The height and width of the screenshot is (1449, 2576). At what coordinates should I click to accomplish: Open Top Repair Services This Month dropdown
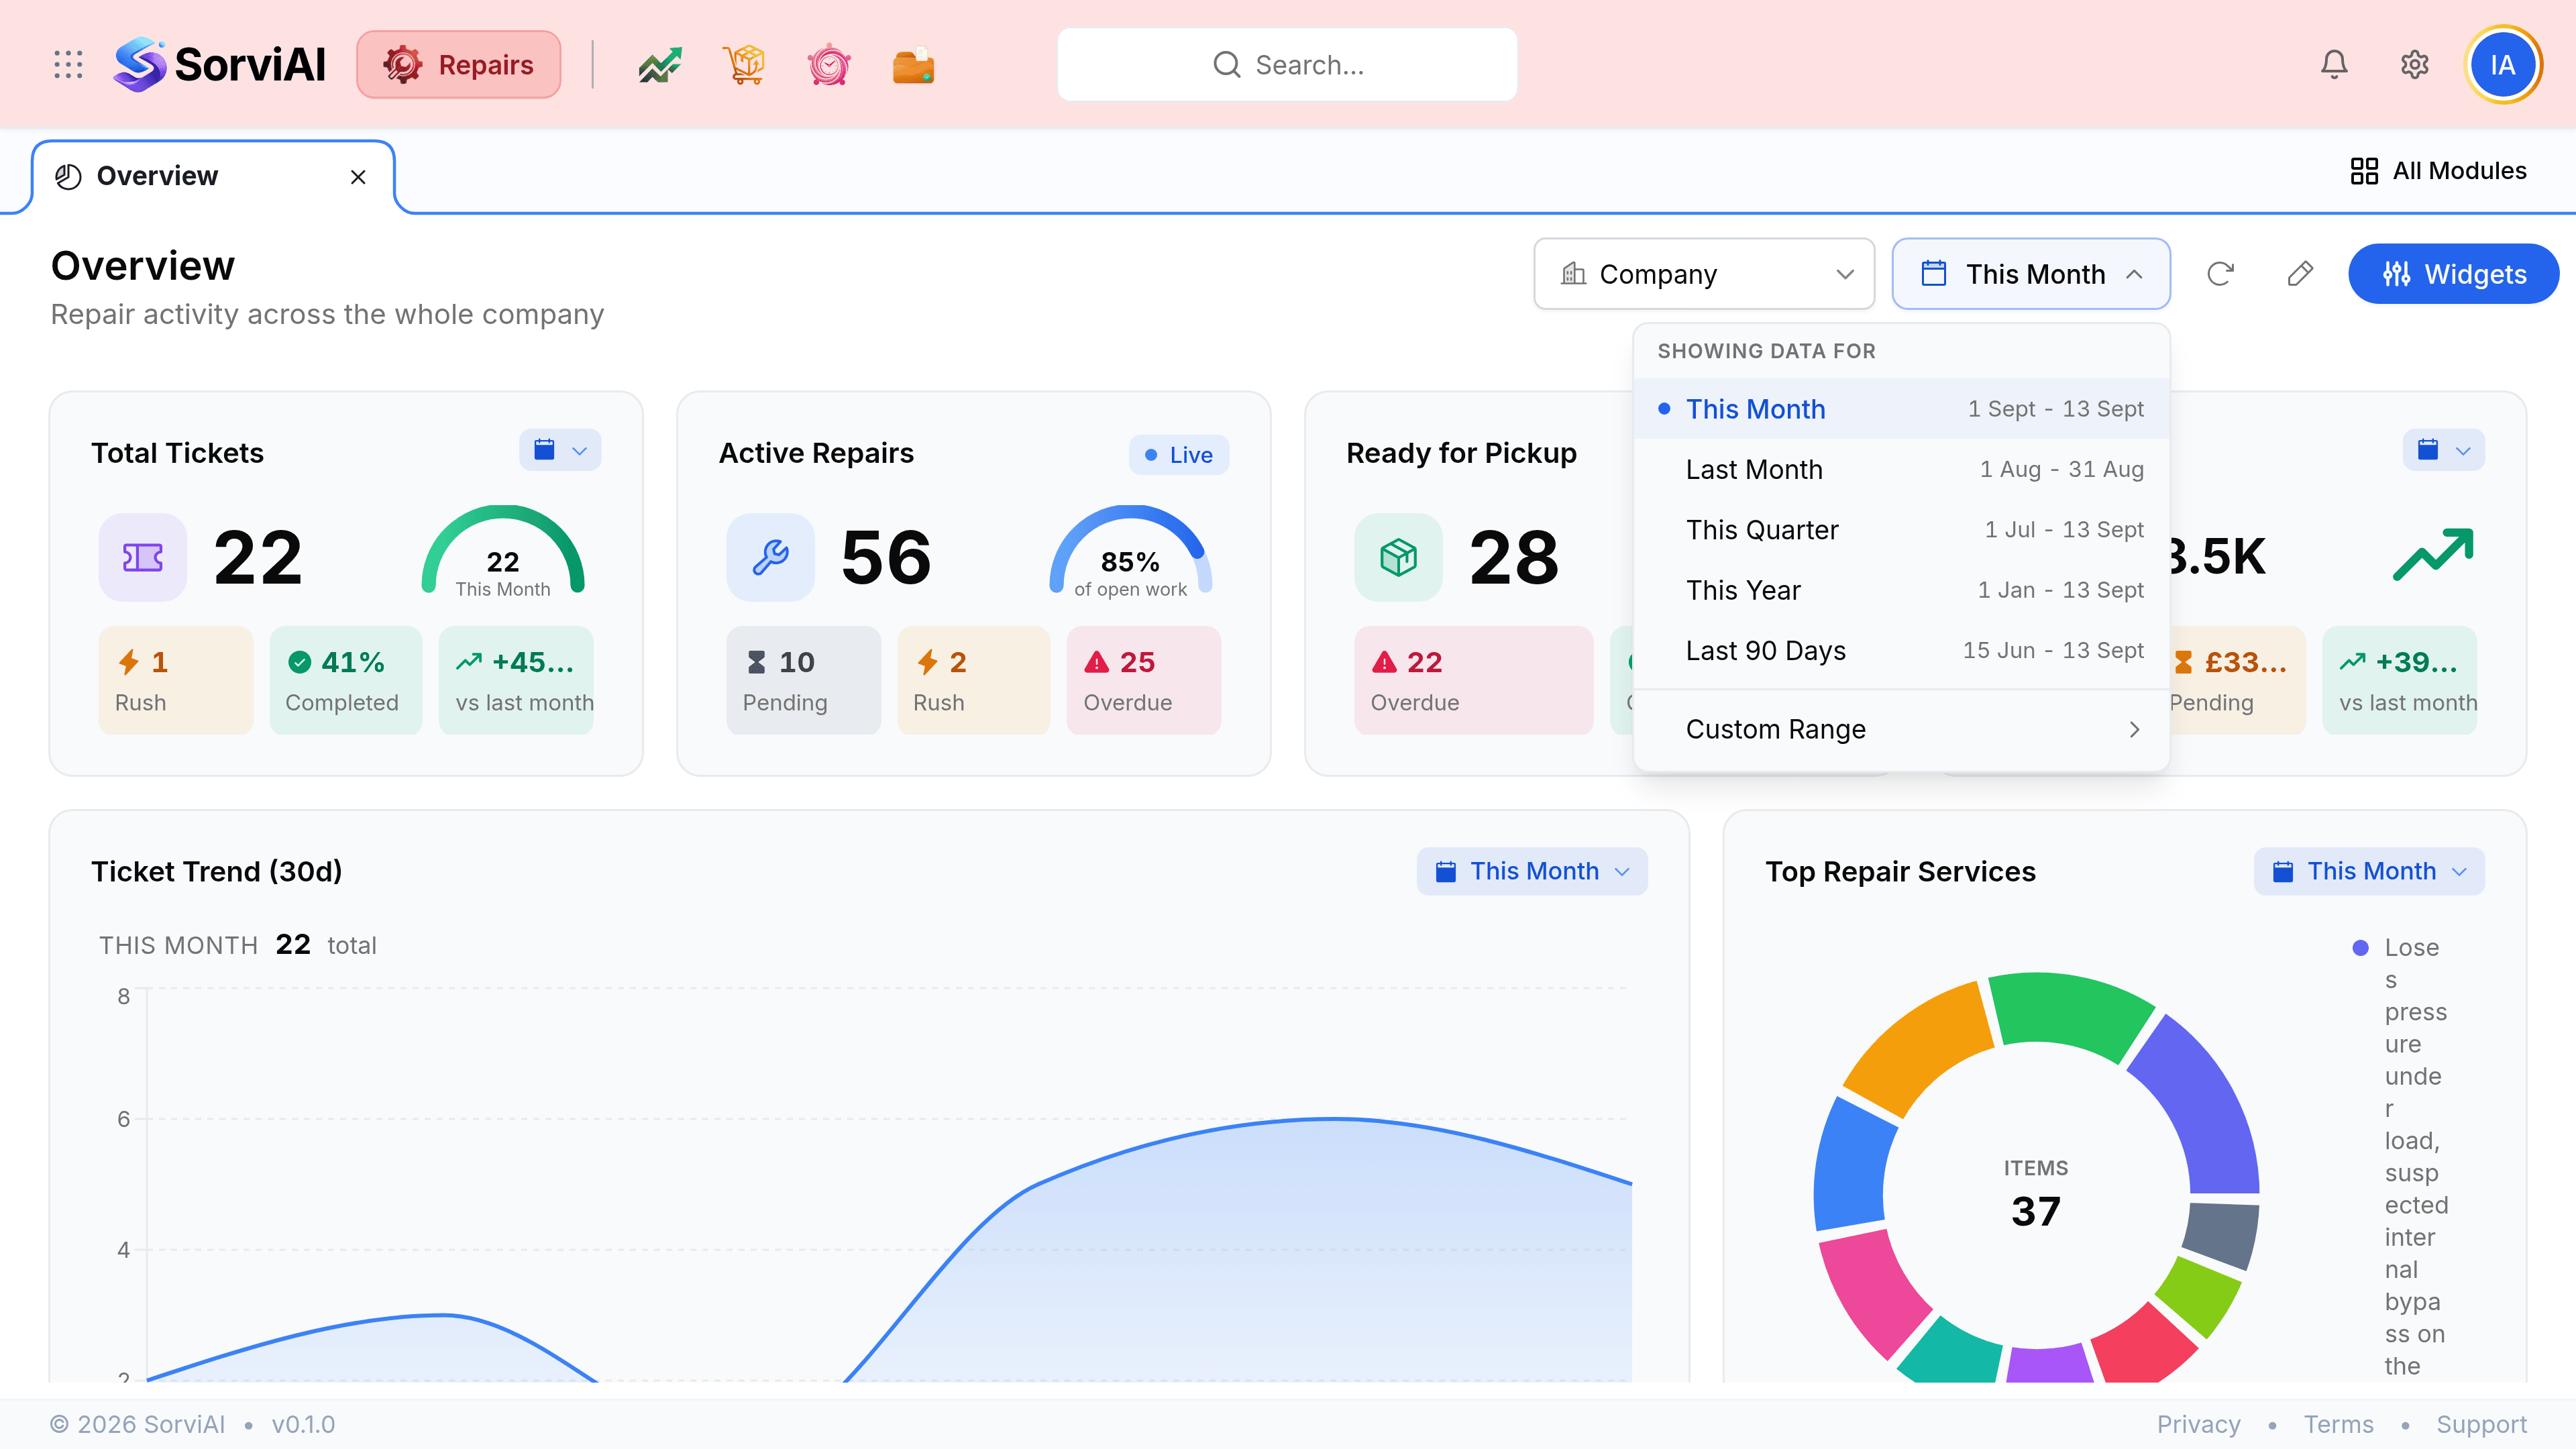(2369, 872)
